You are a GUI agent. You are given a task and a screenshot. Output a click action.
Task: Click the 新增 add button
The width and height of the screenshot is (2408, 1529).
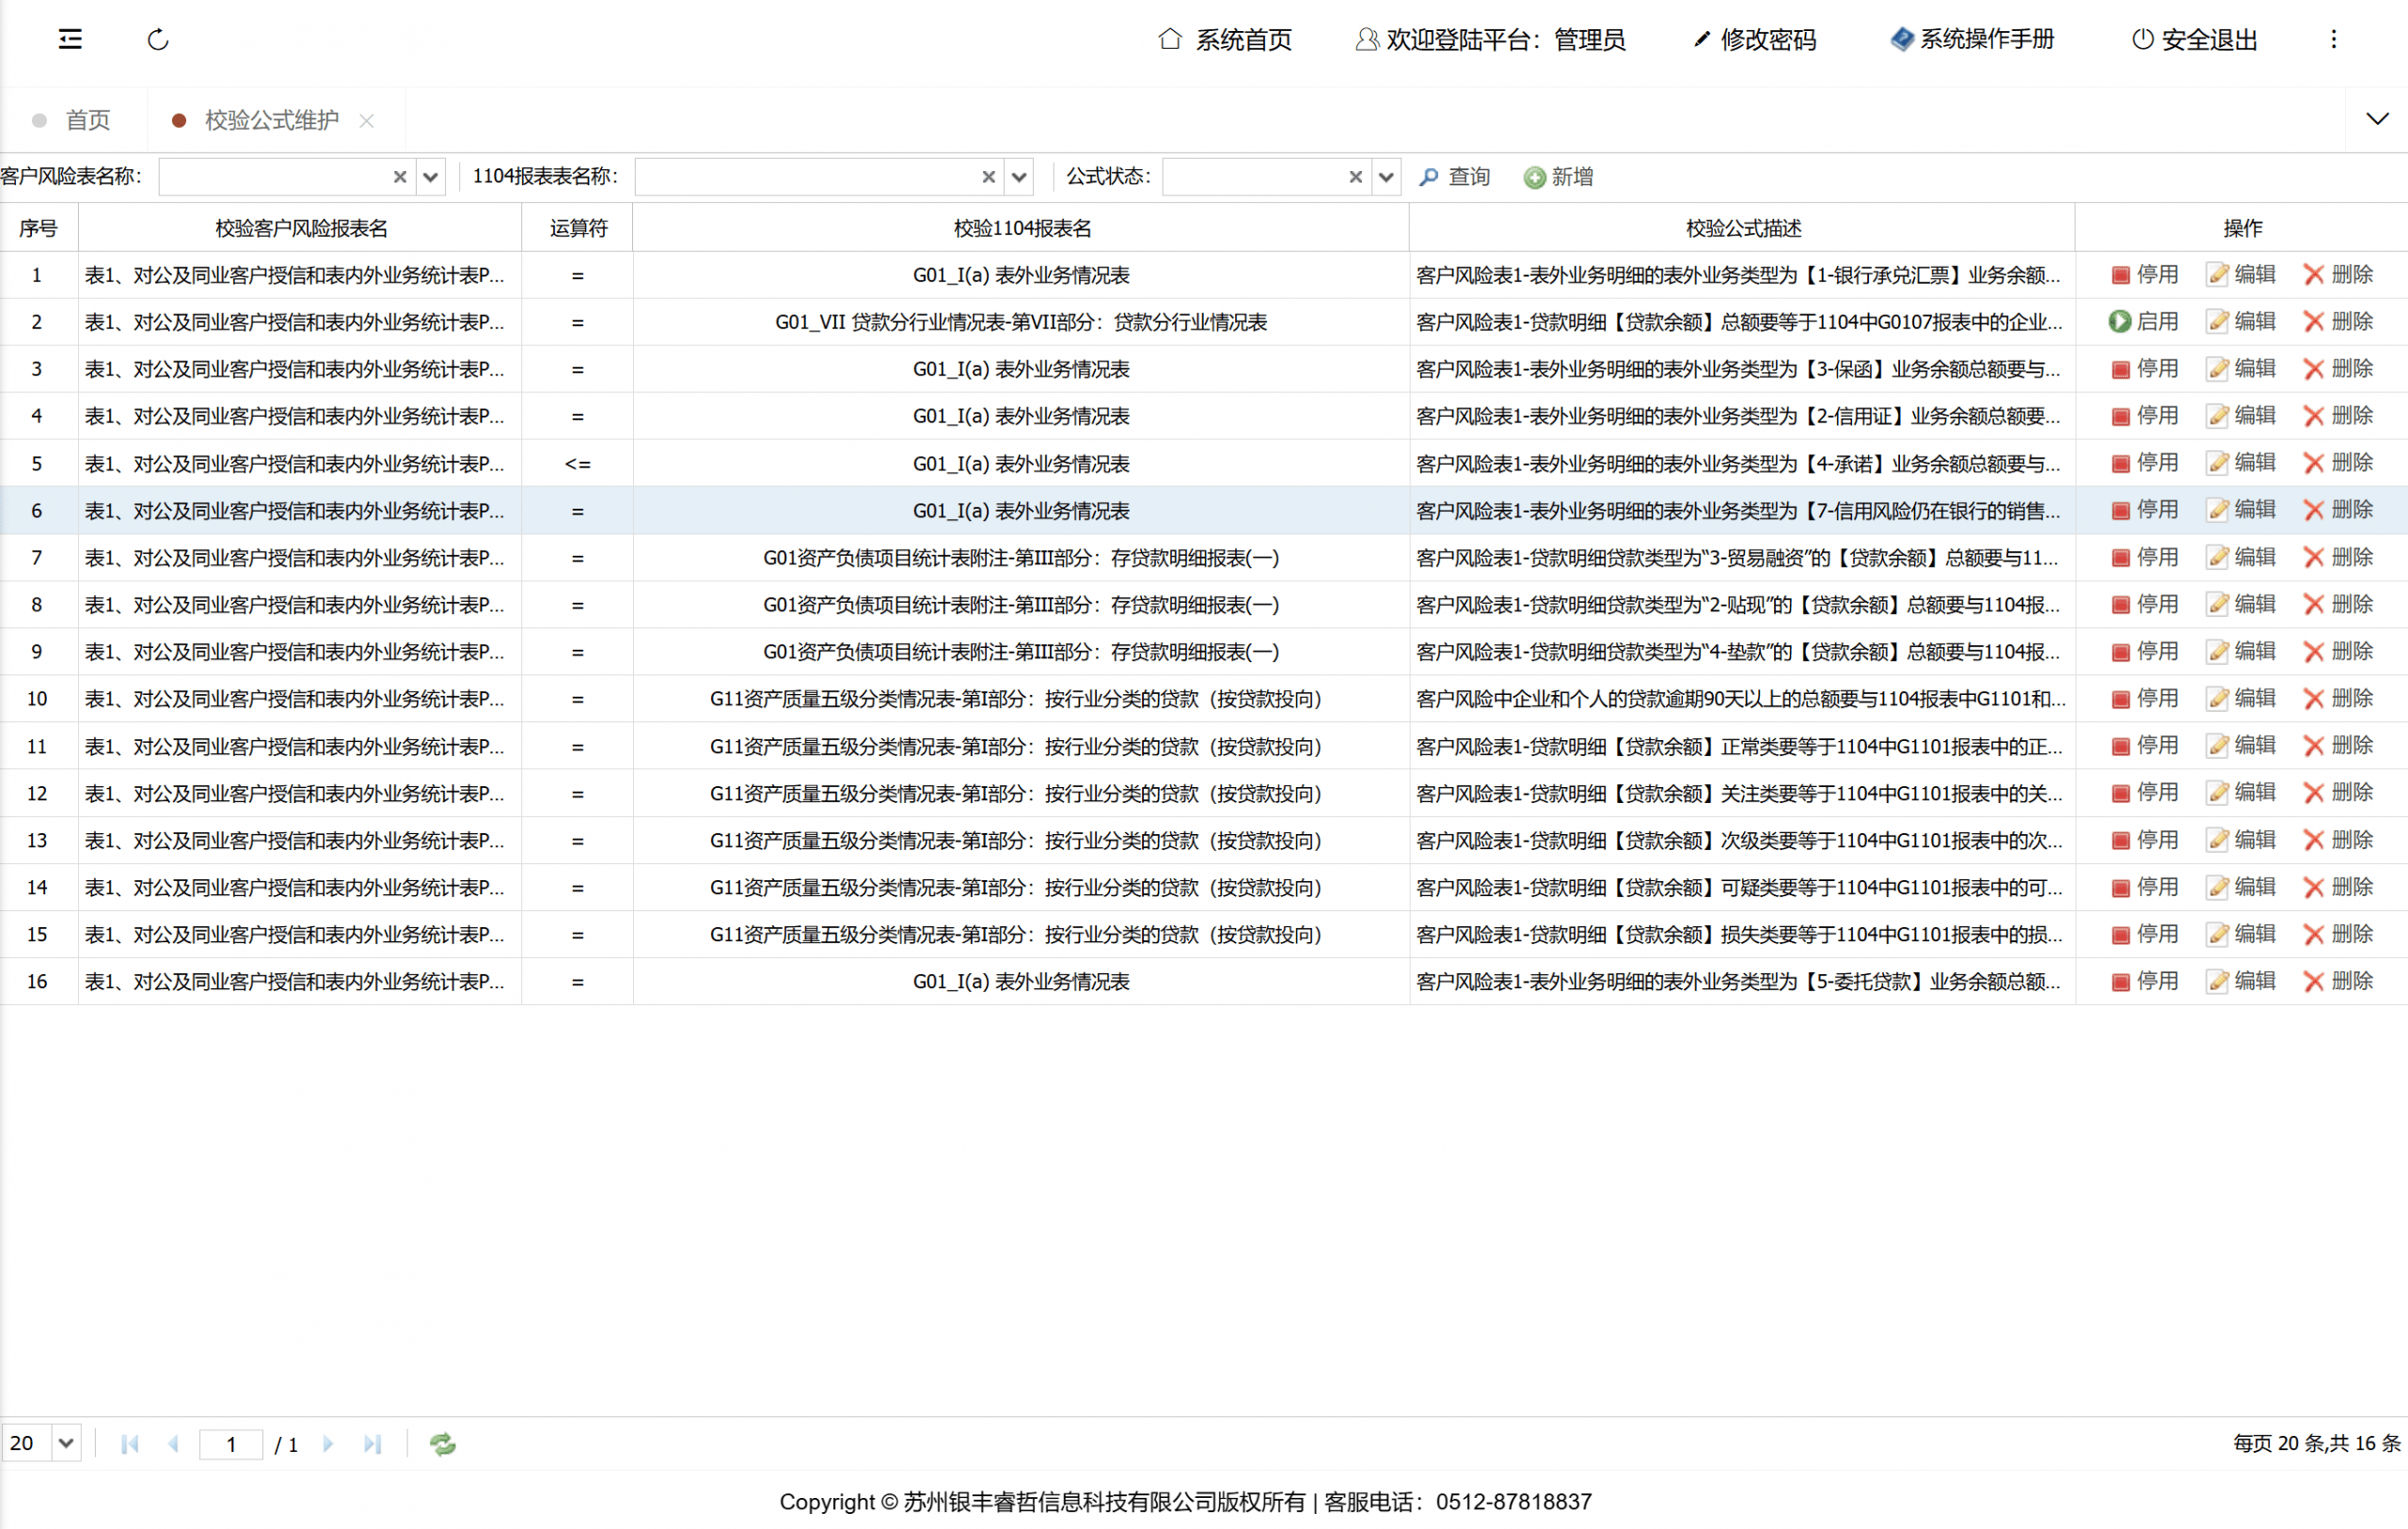coord(1558,177)
